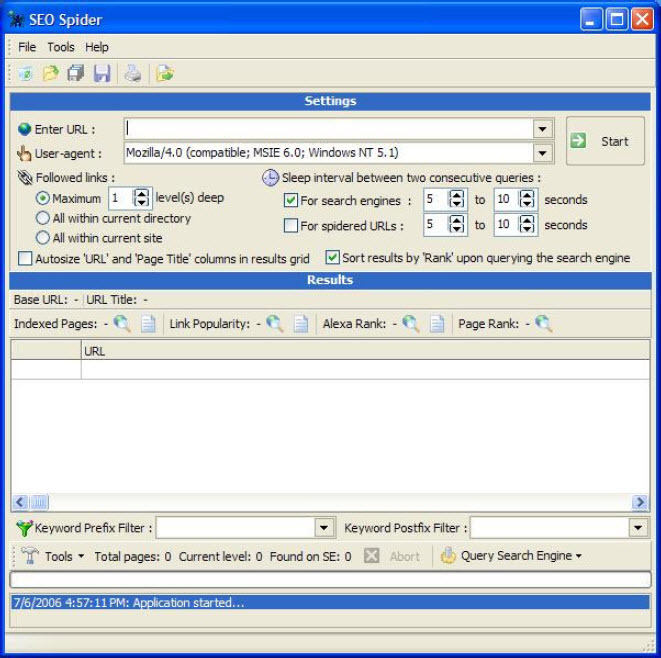Click the Indexed Pages magnifier icon

[122, 324]
